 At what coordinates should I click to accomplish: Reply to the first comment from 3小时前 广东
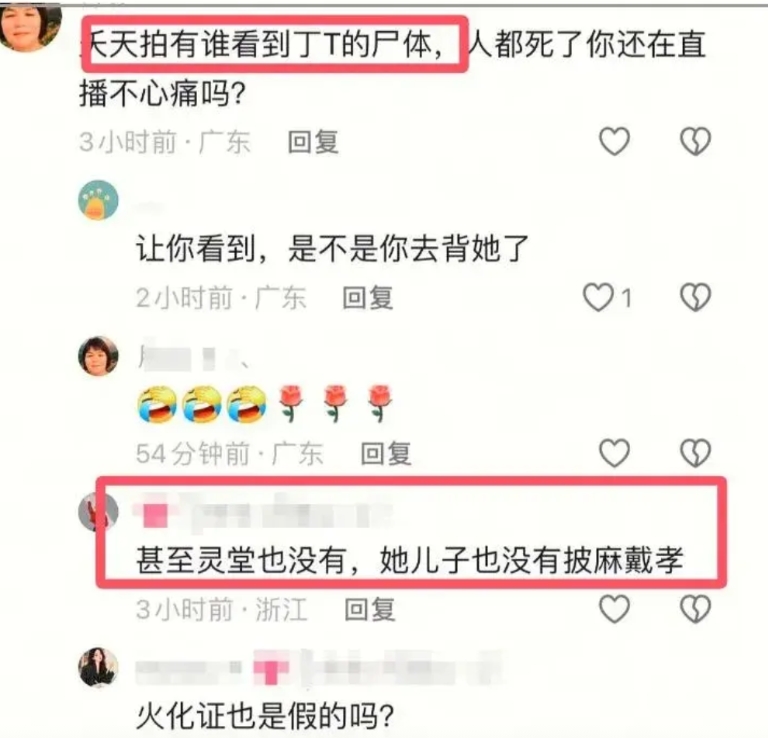pyautogui.click(x=313, y=142)
